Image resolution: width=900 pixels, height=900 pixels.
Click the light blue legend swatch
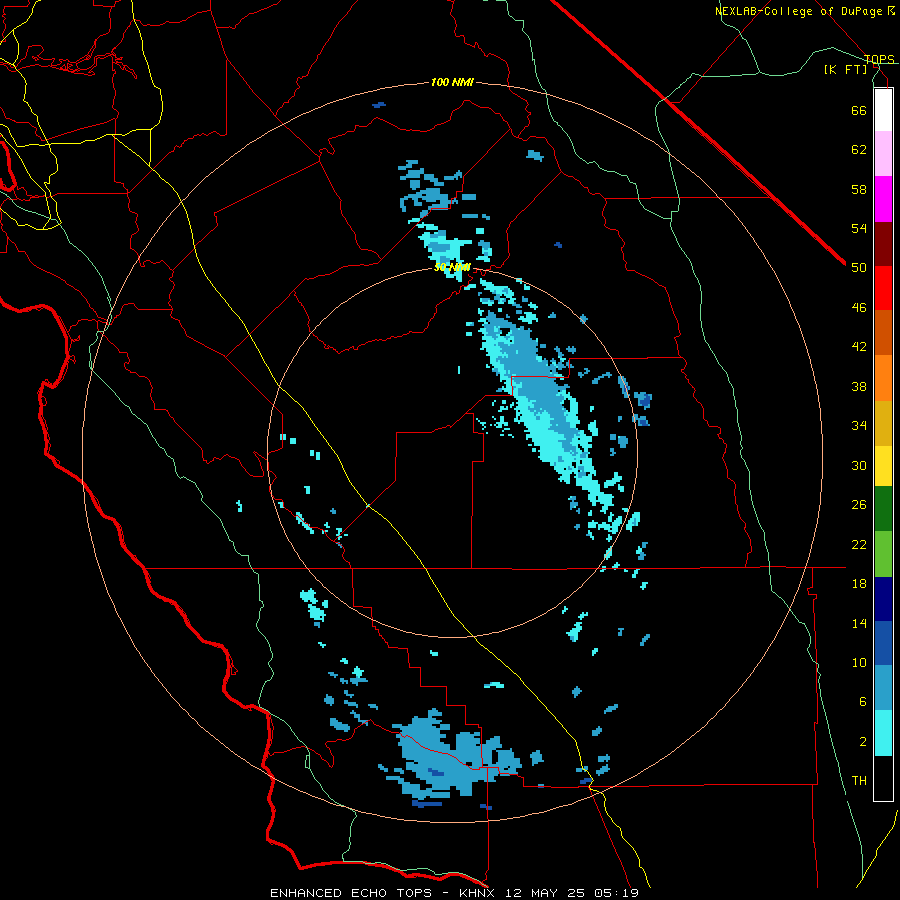click(883, 688)
